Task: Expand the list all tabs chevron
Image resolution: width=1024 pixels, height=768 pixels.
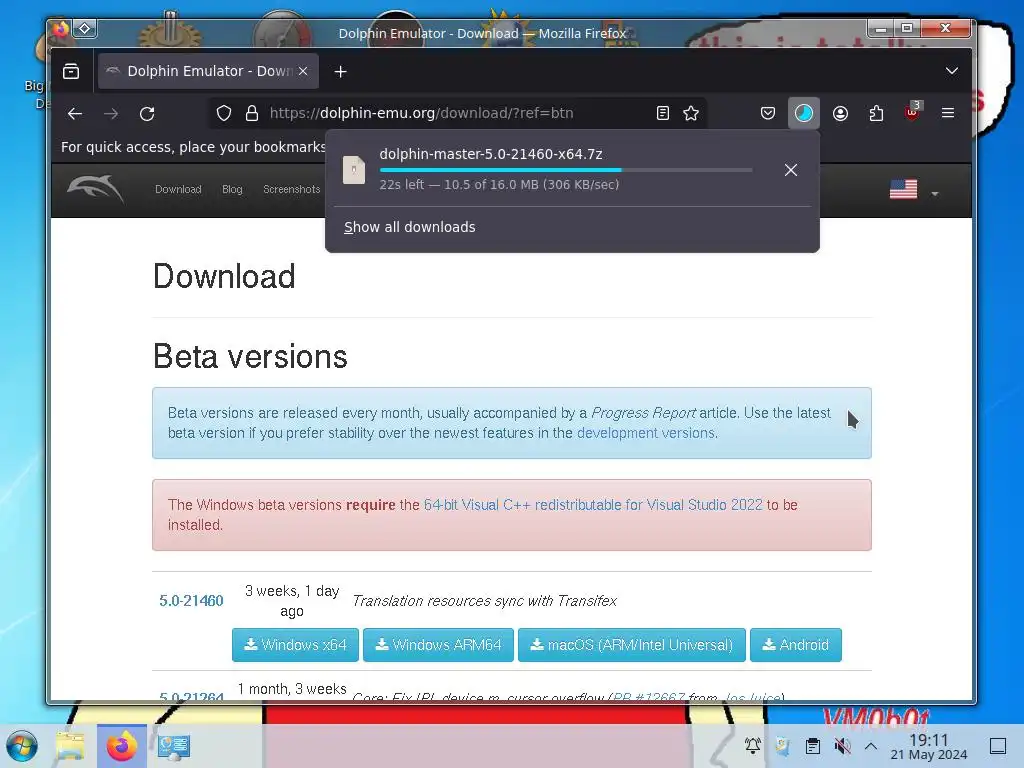Action: (x=952, y=71)
